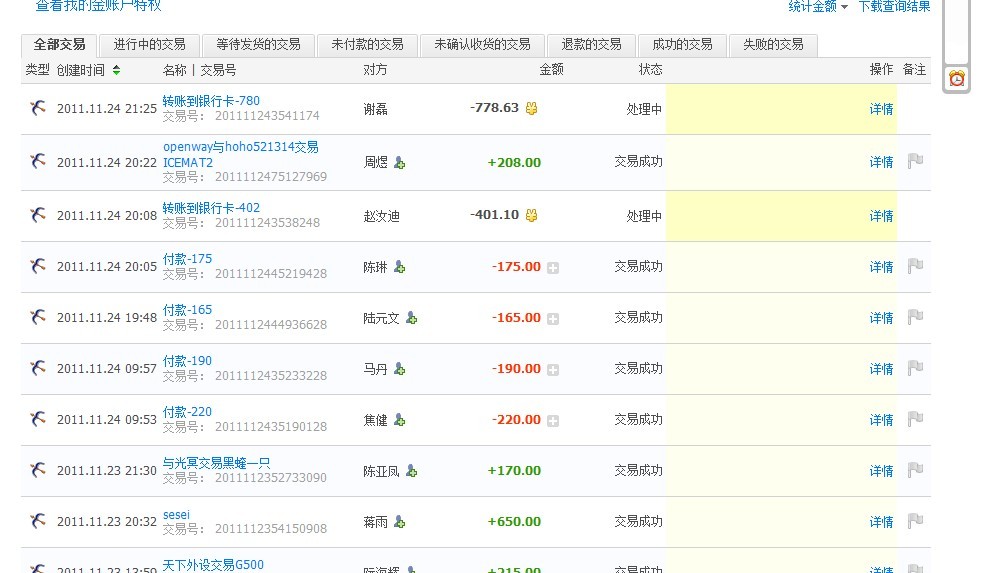Open 详情 for the -165.00 payment

pos(881,318)
